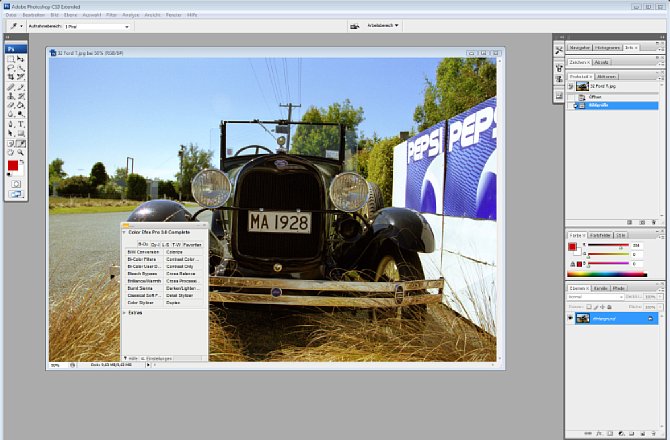Open the Favoriten filter tab

tap(192, 245)
